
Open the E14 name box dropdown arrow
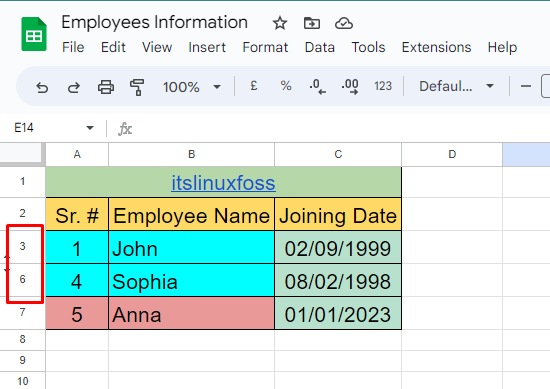click(90, 128)
